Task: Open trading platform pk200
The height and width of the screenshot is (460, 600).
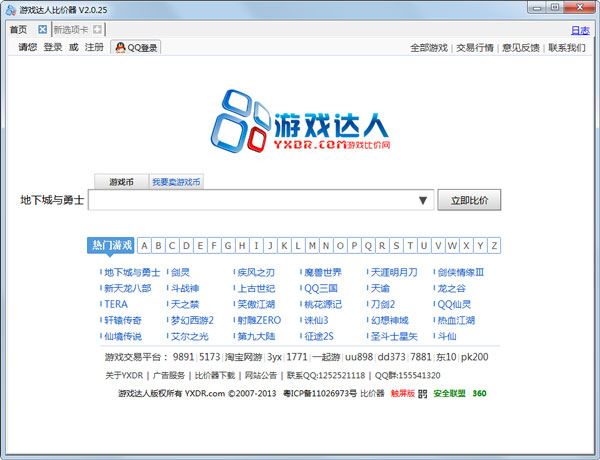Action: (x=474, y=357)
